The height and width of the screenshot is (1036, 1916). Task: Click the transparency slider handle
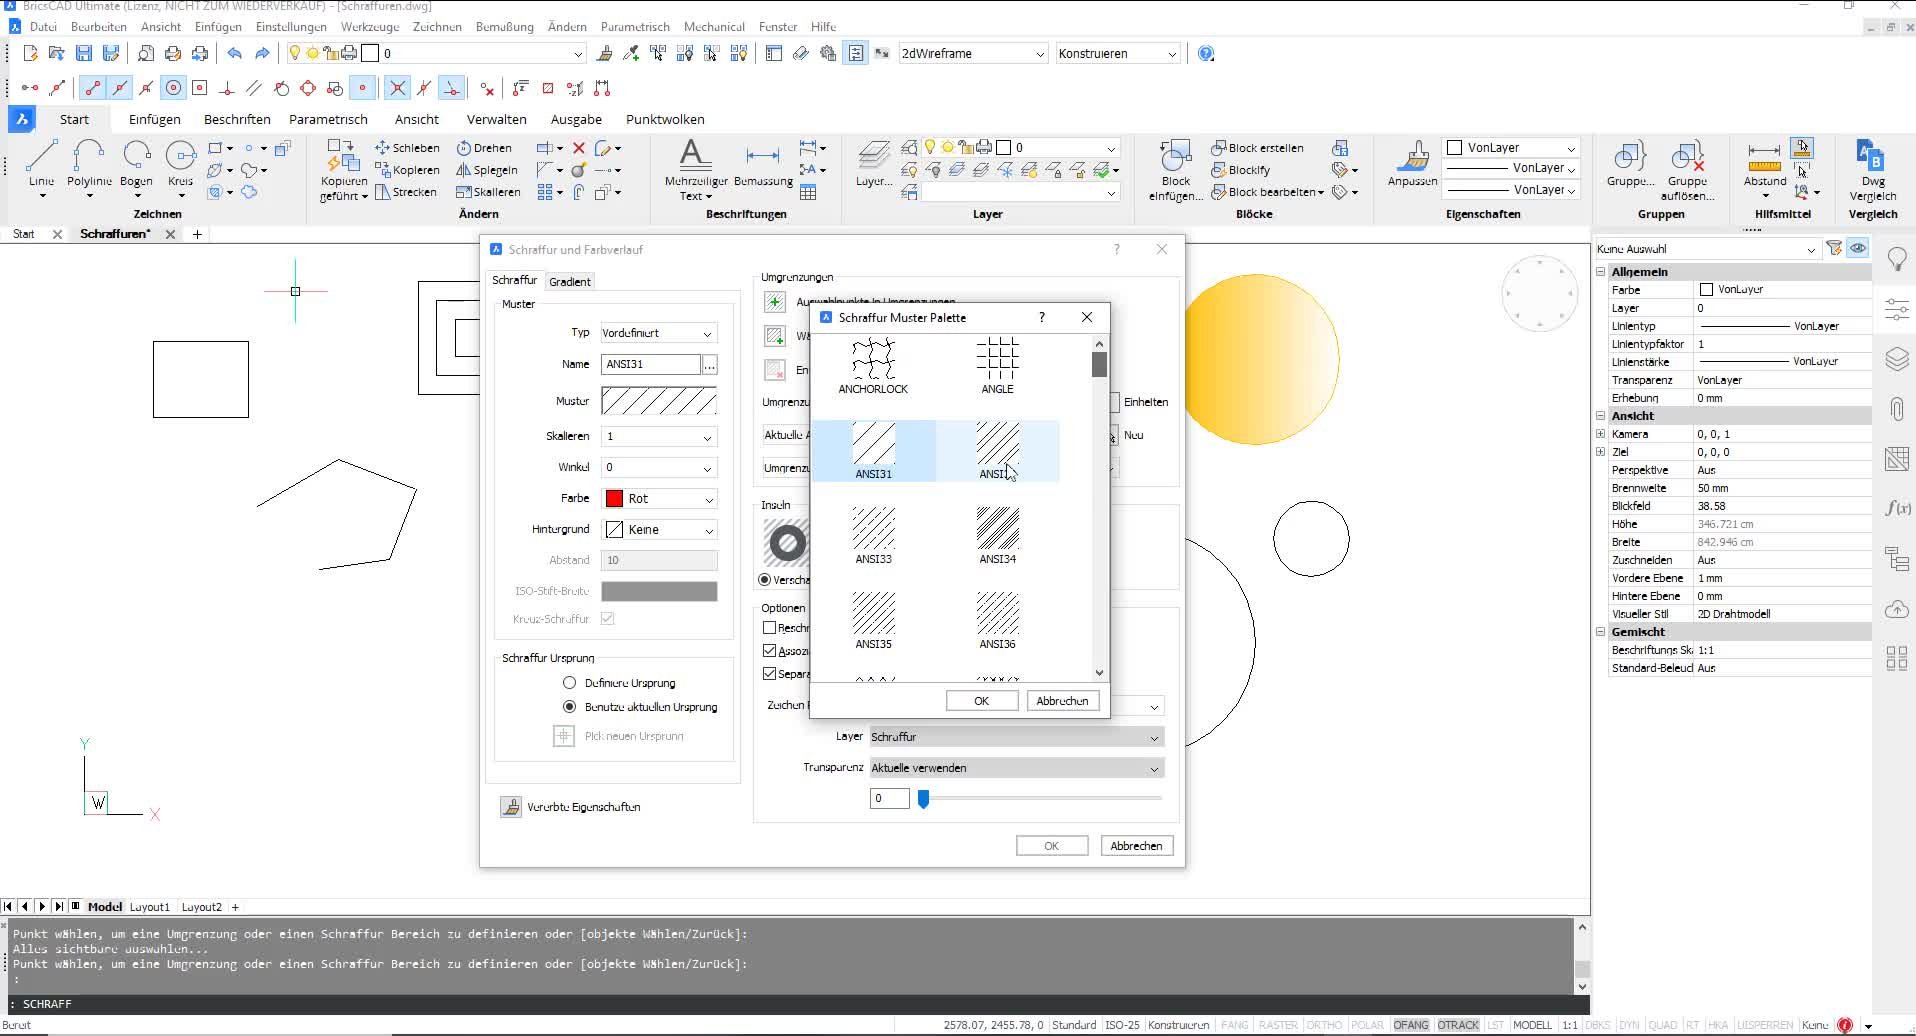pos(923,799)
